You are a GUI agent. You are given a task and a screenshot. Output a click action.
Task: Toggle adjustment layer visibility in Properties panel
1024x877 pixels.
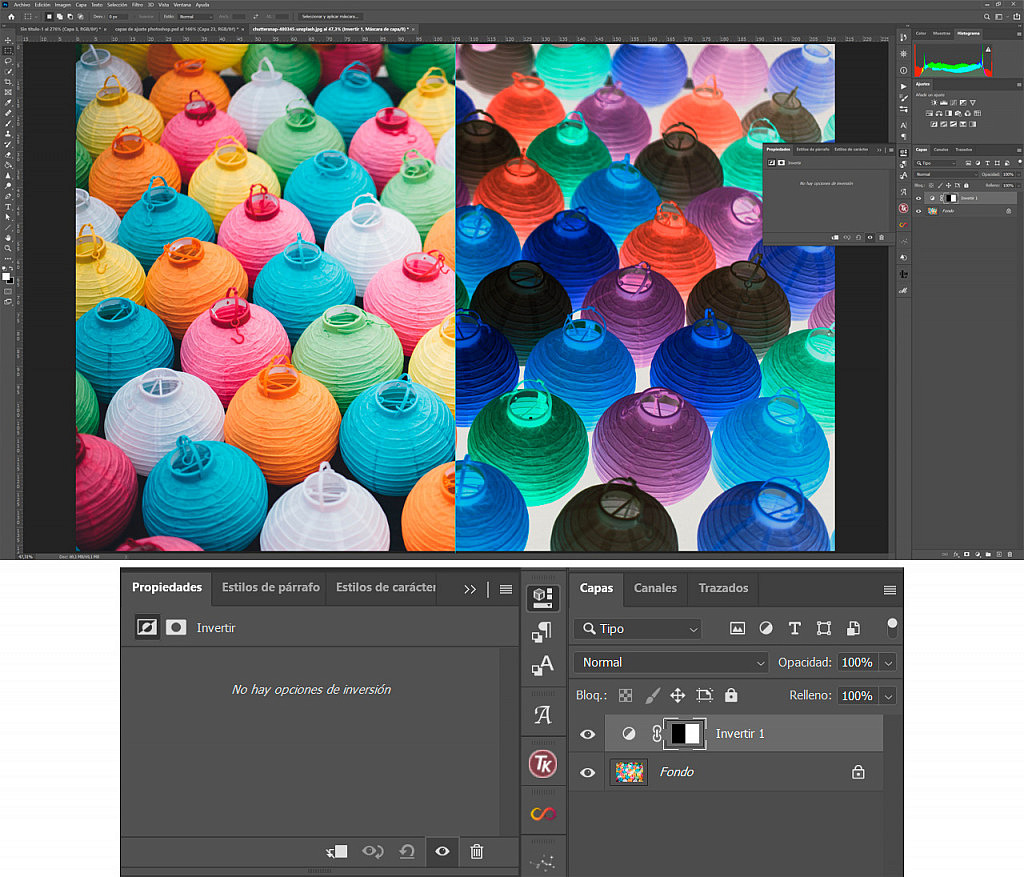(441, 851)
